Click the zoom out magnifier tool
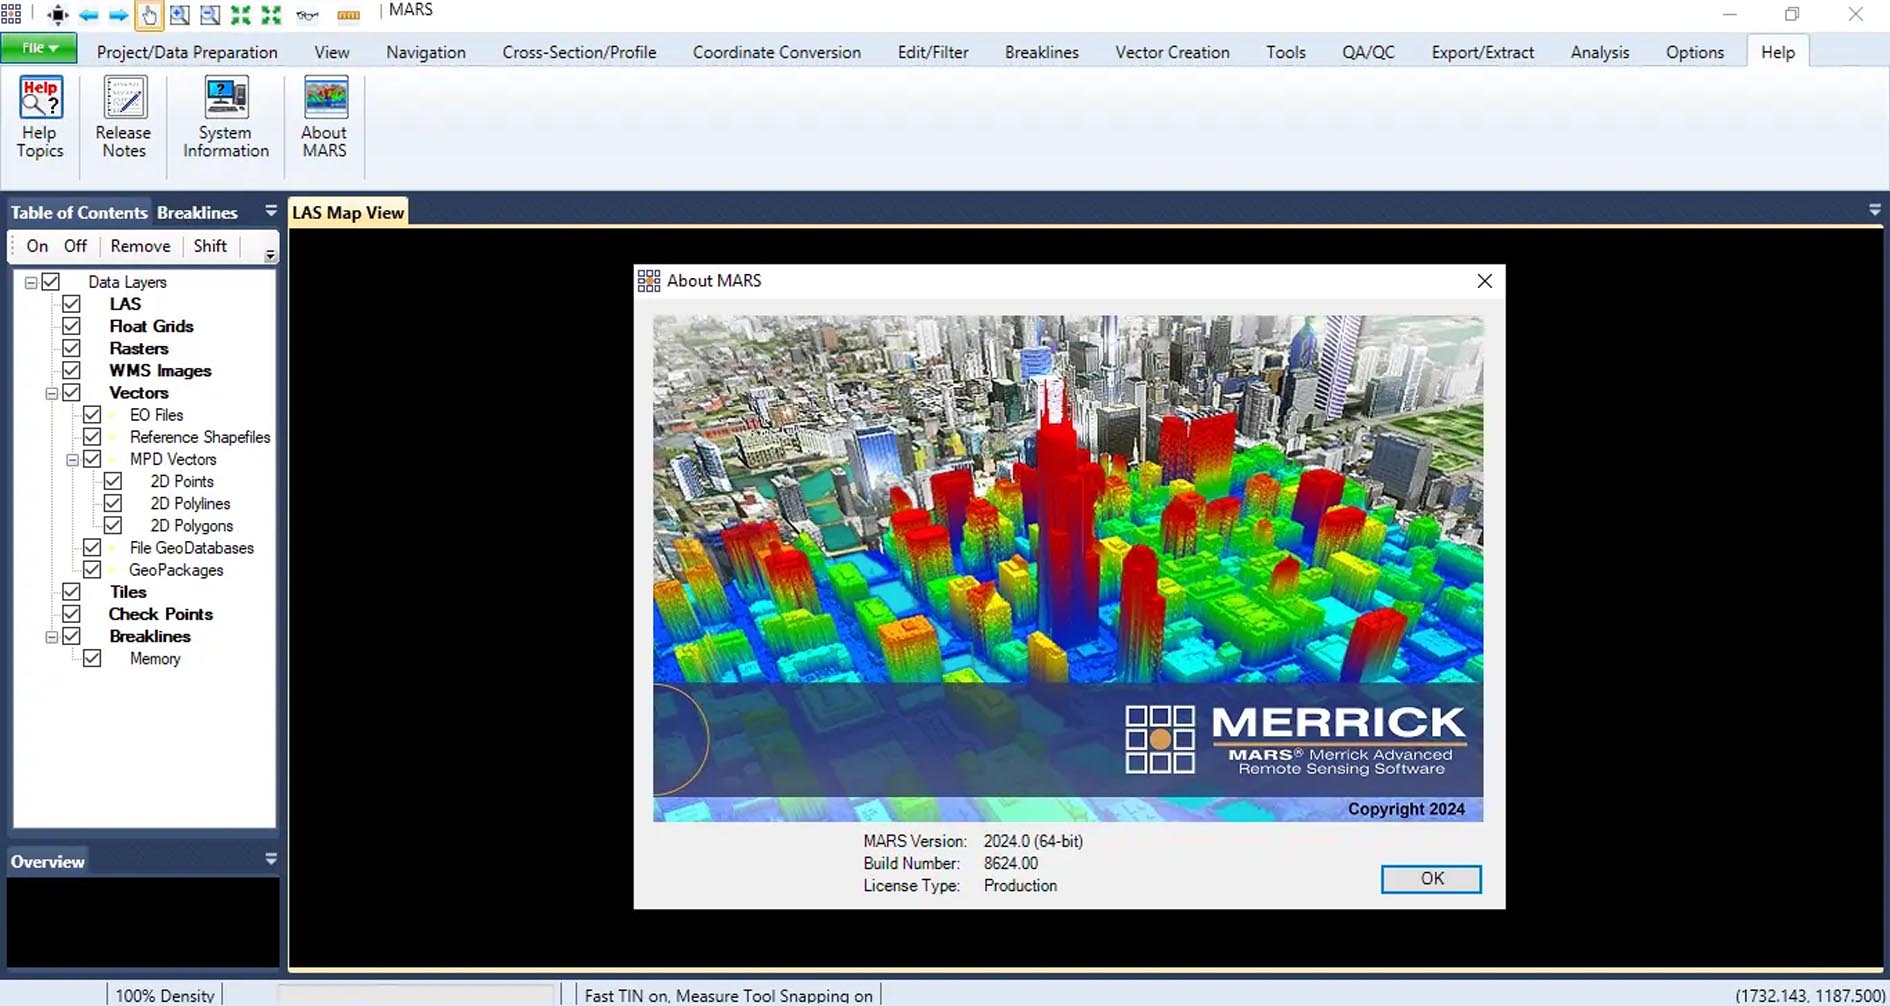This screenshot has width=1890, height=1006. point(210,15)
